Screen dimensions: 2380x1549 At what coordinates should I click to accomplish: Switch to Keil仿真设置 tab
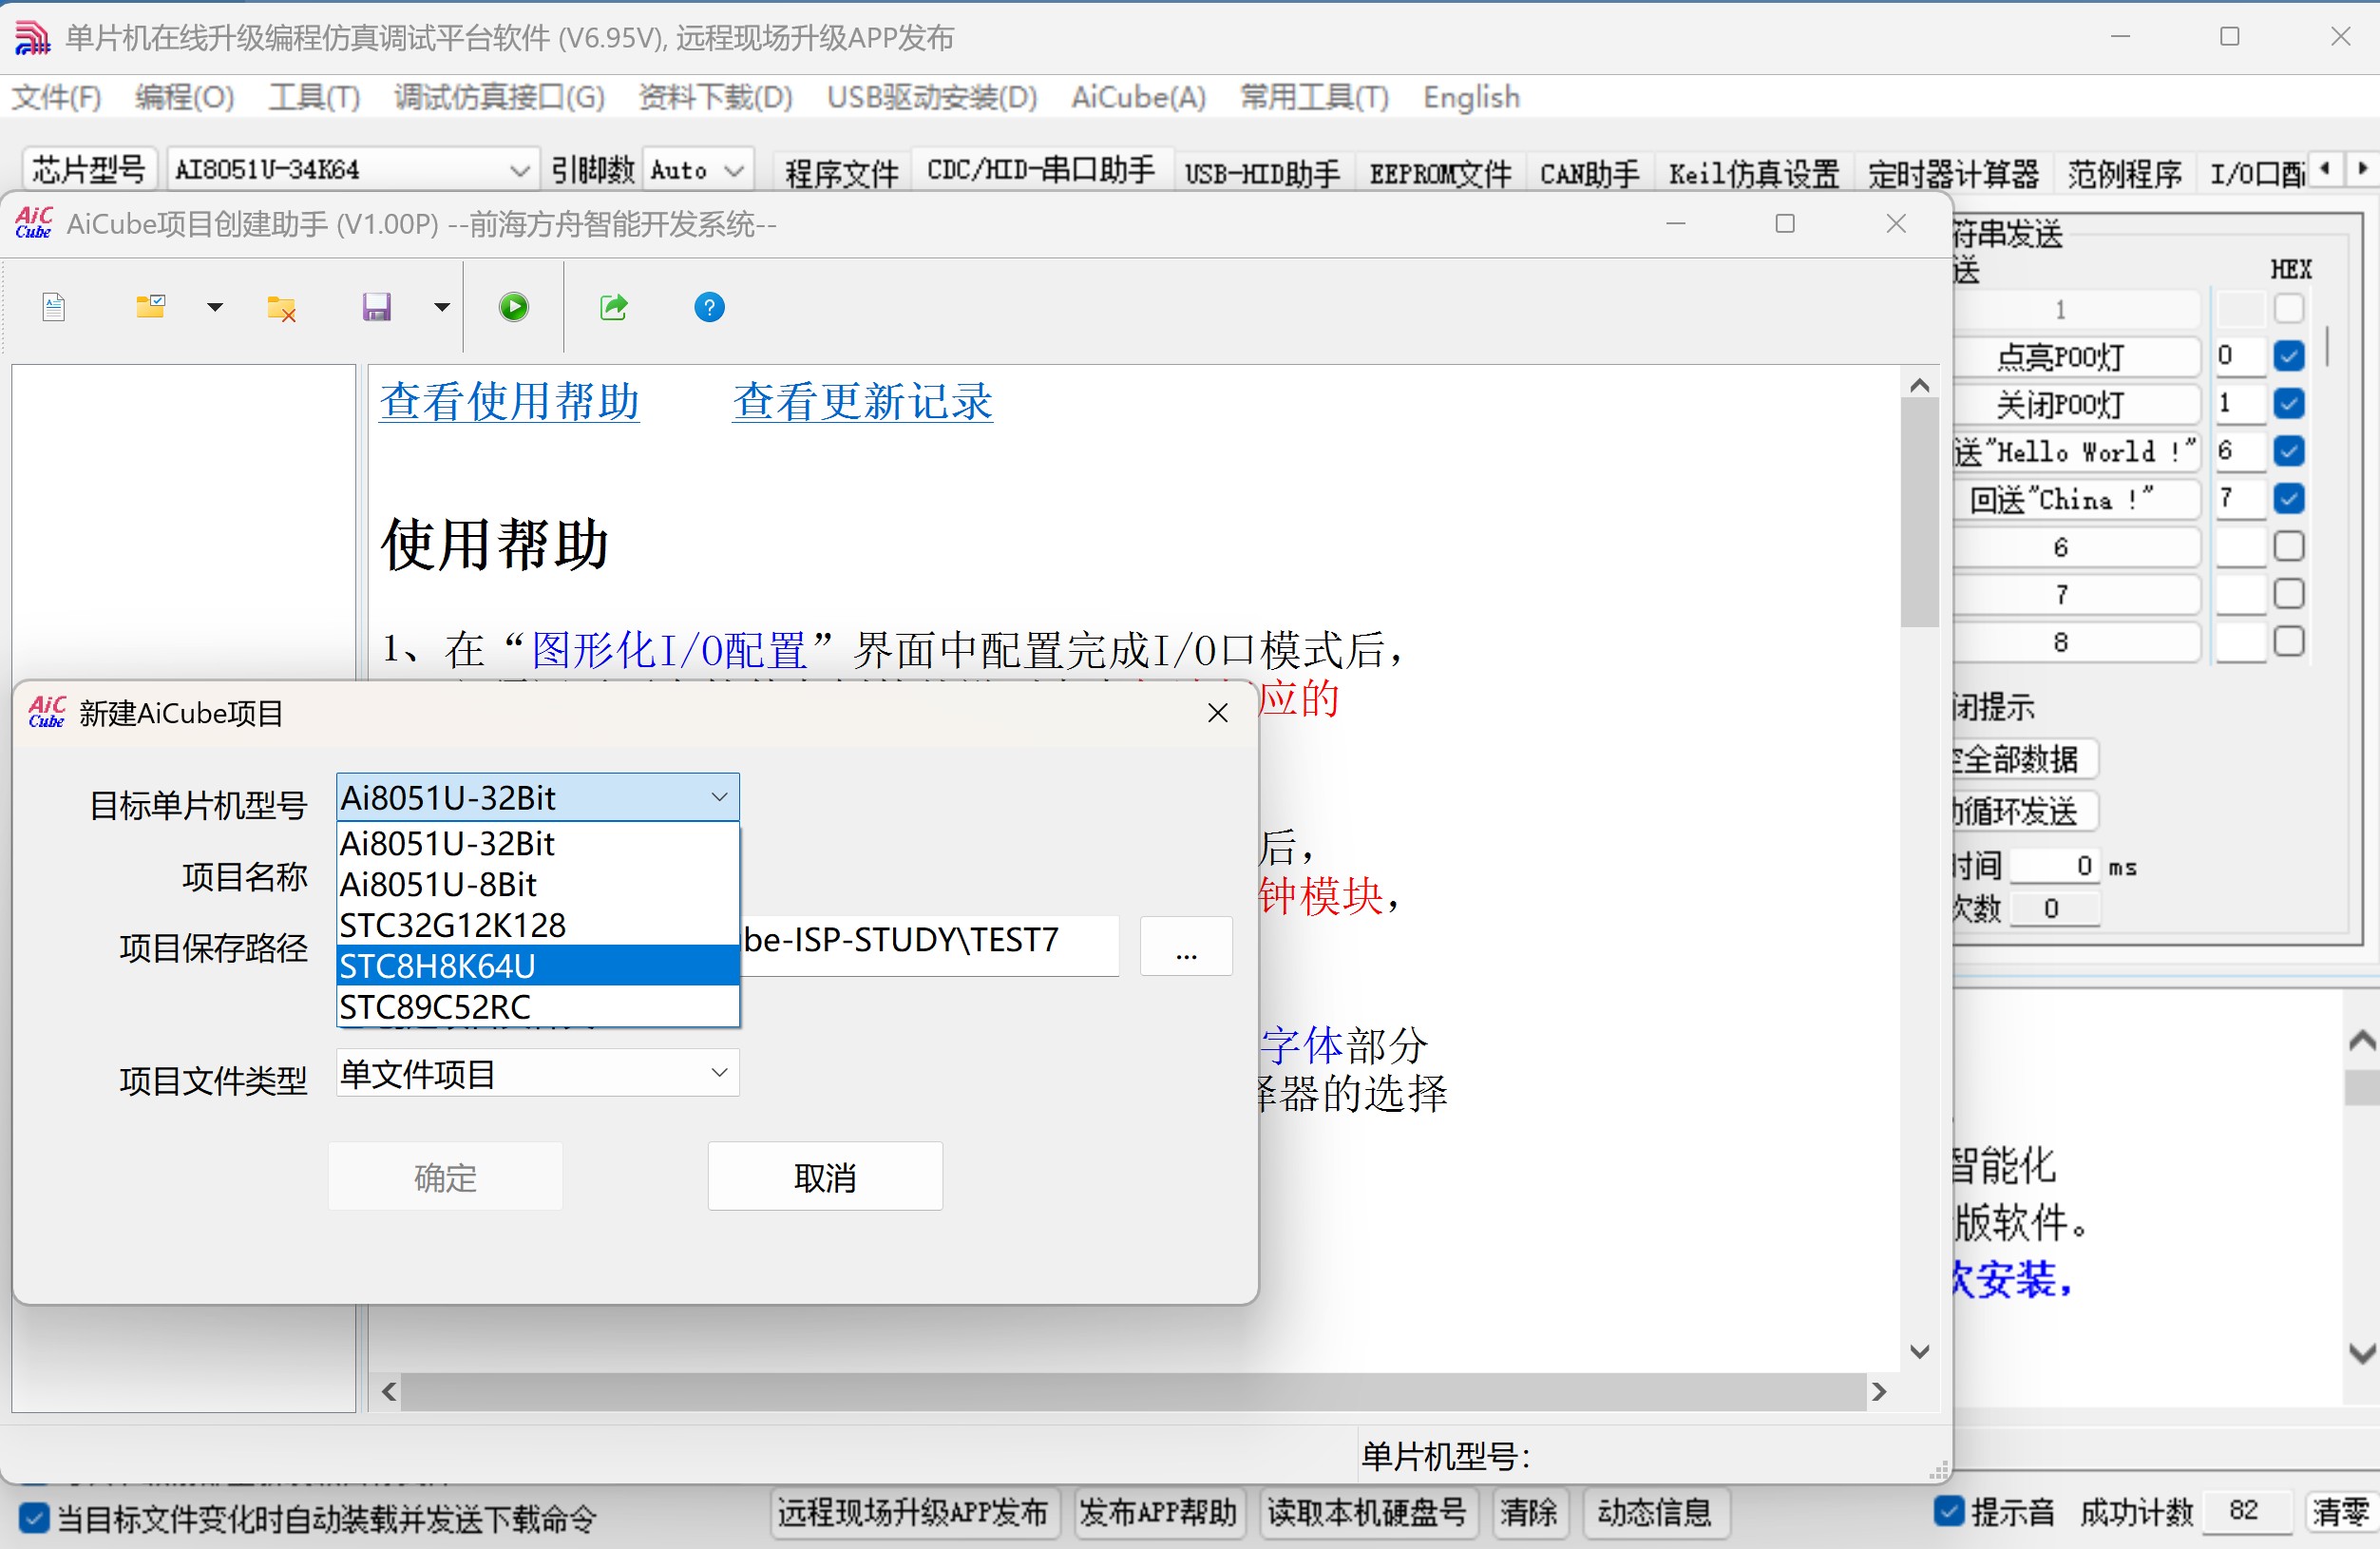pyautogui.click(x=1753, y=172)
